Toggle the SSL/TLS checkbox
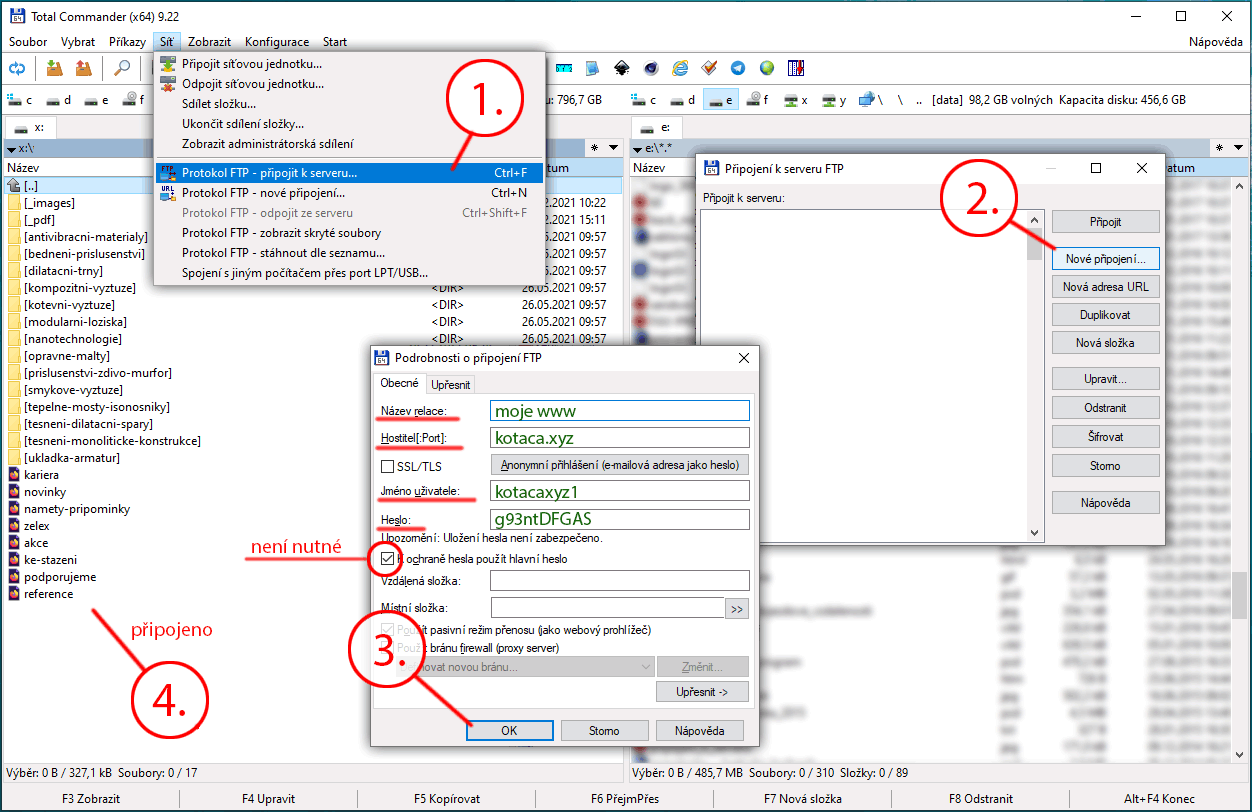 (x=388, y=466)
